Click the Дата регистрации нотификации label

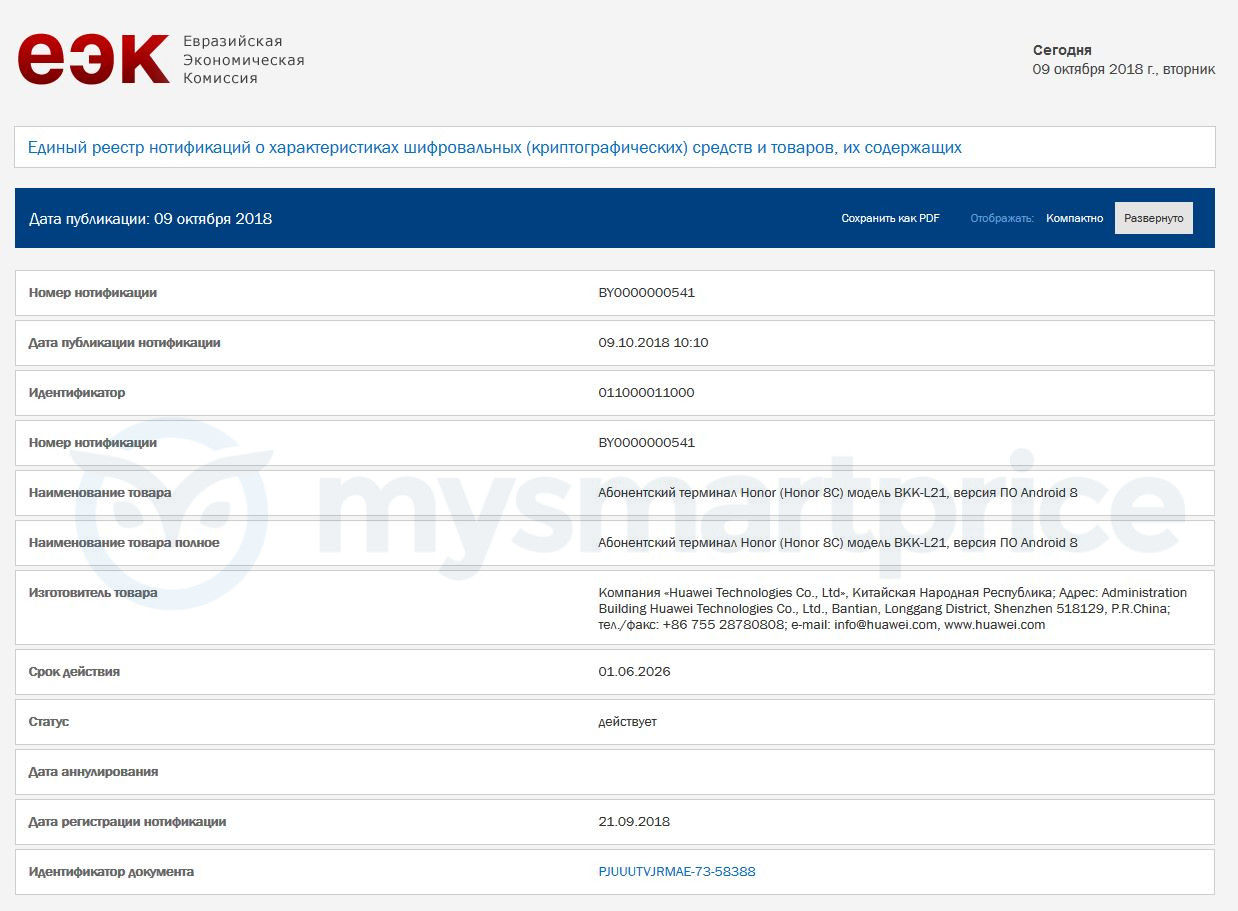(127, 822)
